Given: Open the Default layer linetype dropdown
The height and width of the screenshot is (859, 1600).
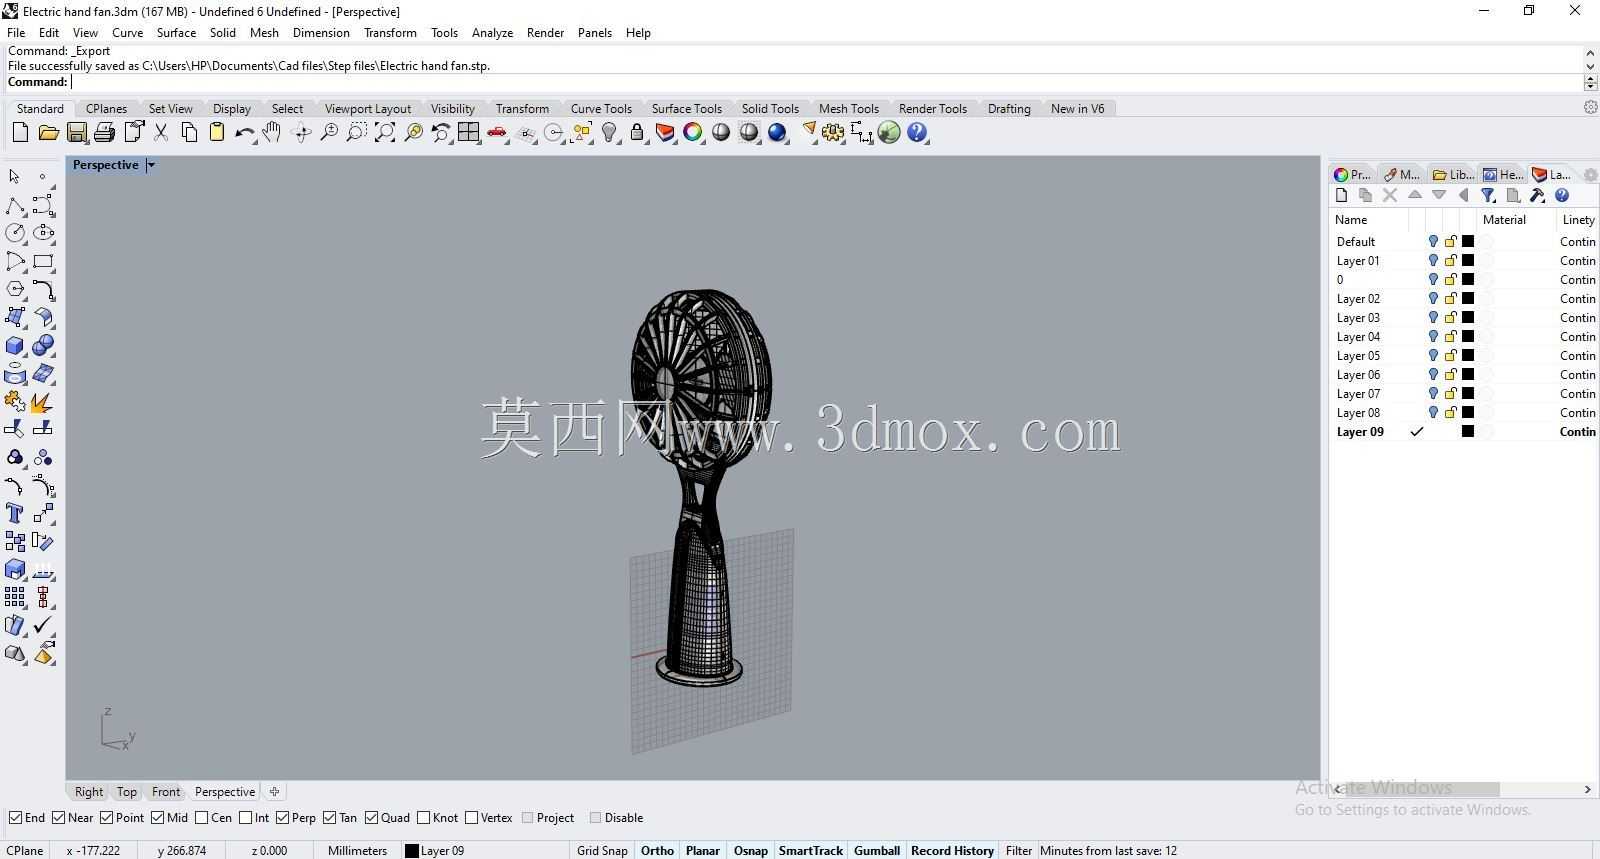Looking at the screenshot, I should [1577, 242].
